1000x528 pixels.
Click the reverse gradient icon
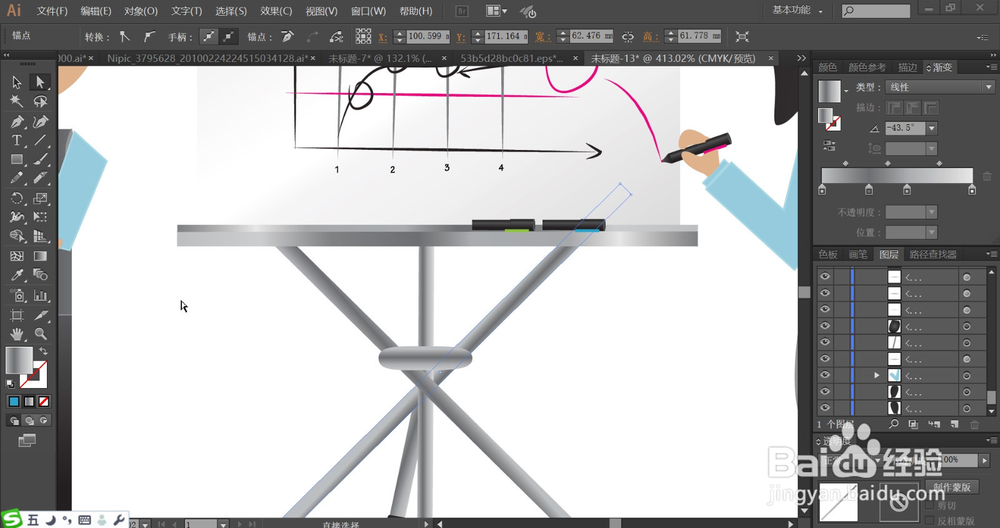pos(829,146)
